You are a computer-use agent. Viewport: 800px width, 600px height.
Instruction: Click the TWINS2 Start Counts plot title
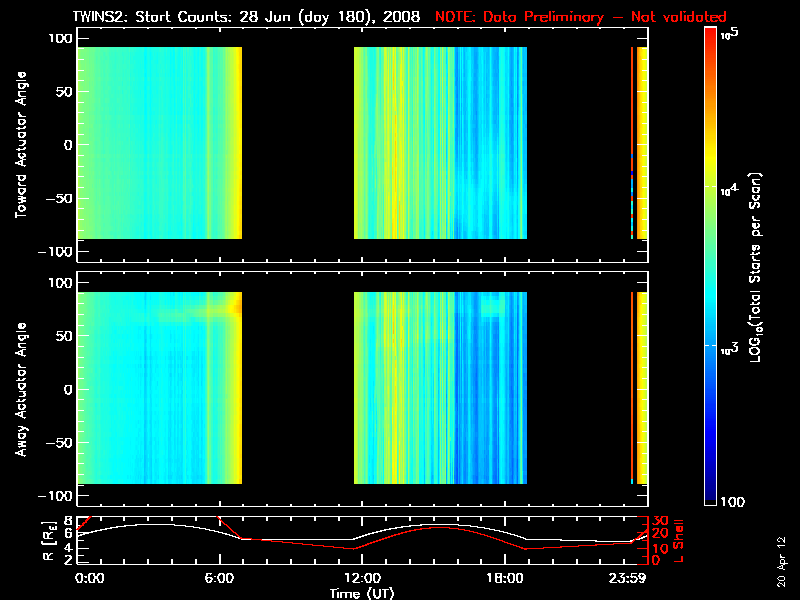click(x=247, y=17)
